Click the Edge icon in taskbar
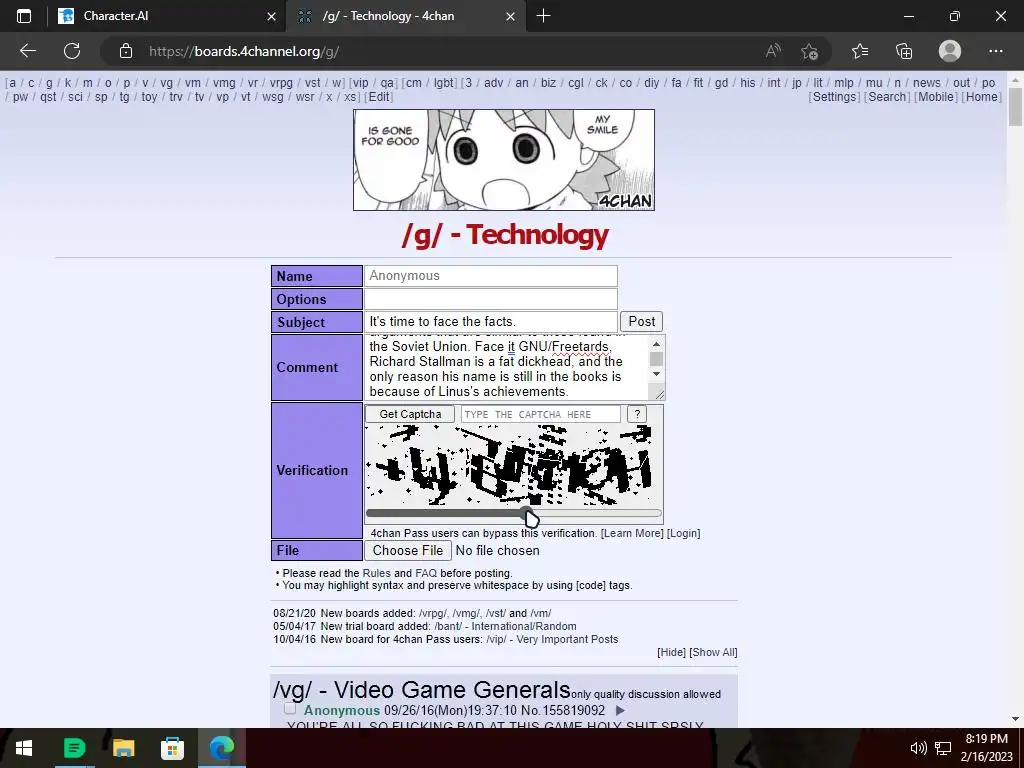This screenshot has height=768, width=1024. point(221,748)
